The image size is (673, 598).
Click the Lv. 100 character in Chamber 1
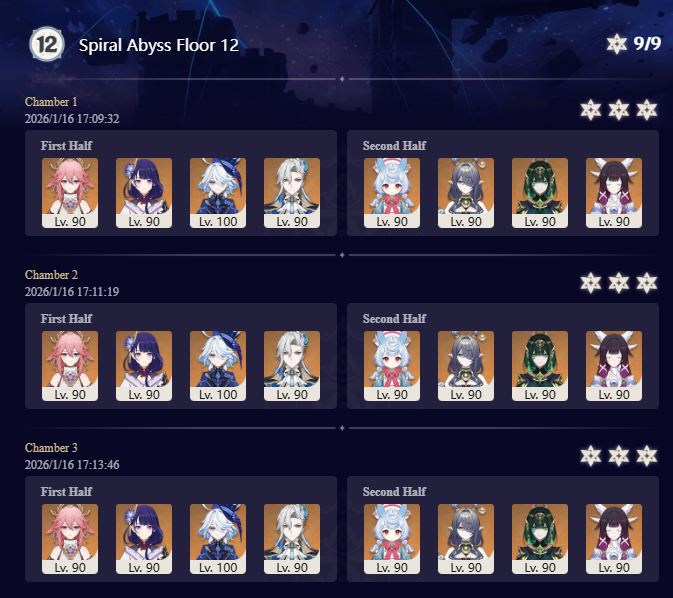[x=218, y=193]
